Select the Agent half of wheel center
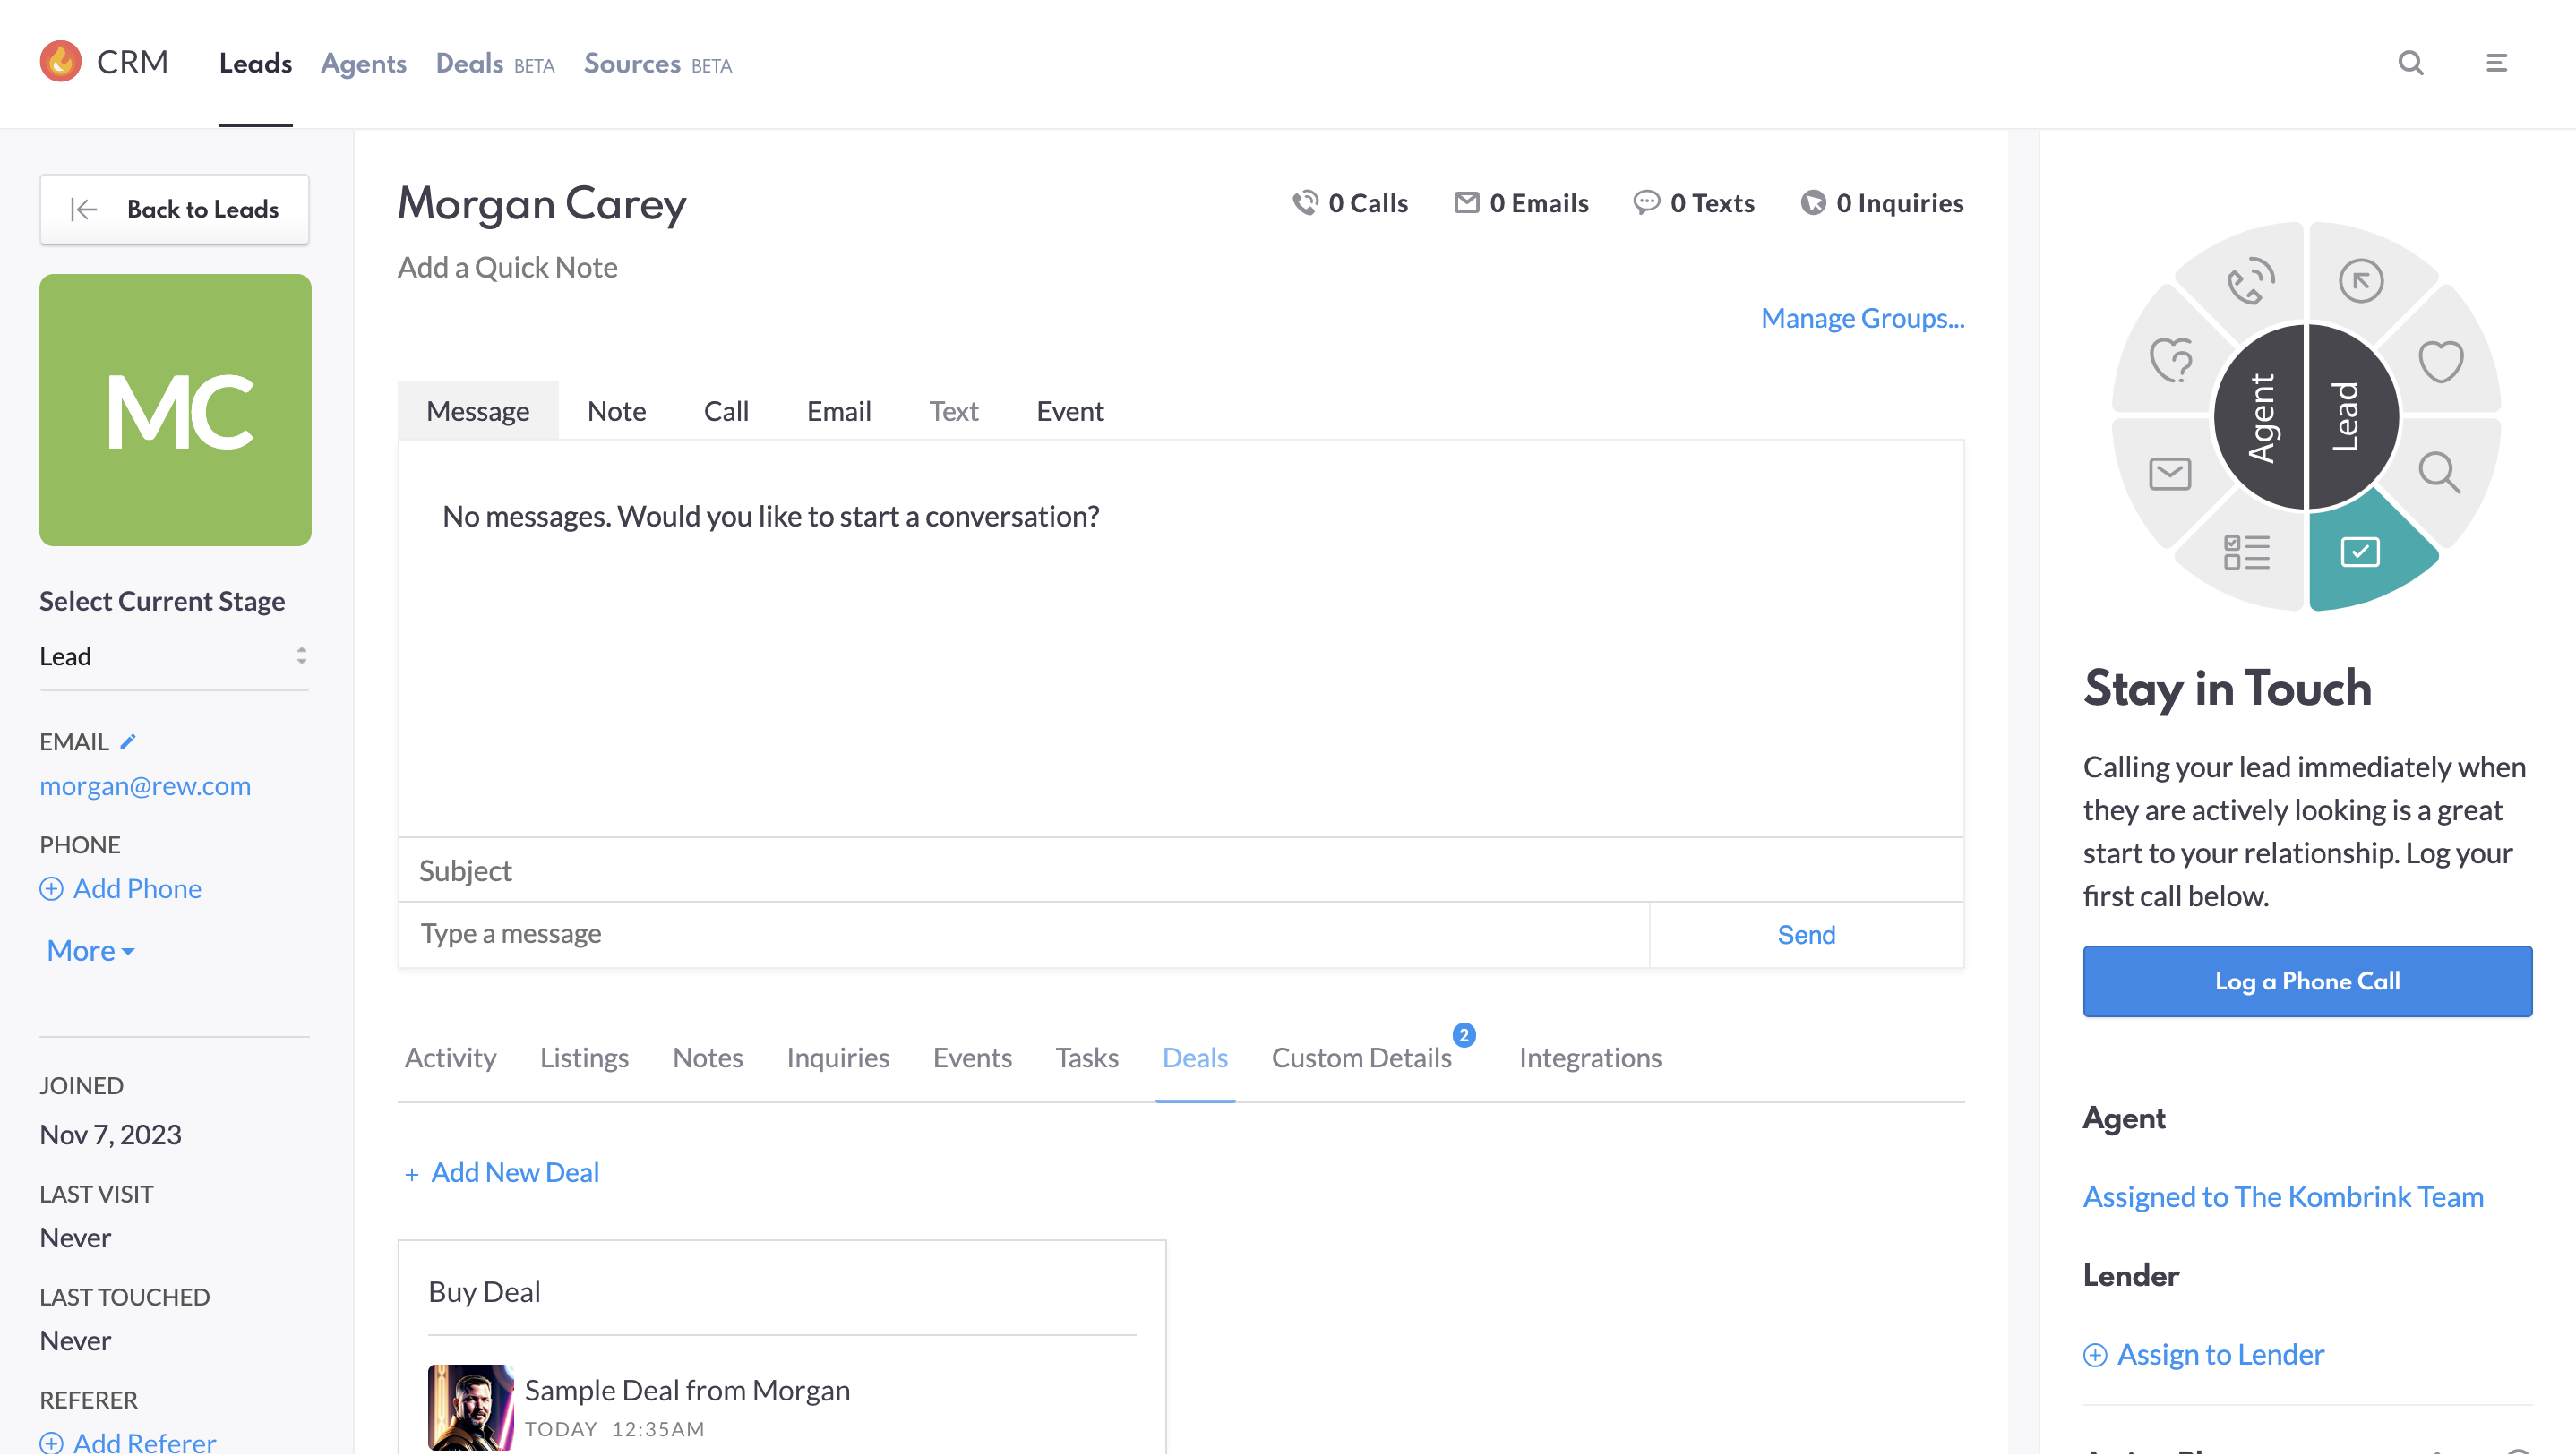Image resolution: width=2576 pixels, height=1456 pixels. coord(2260,418)
